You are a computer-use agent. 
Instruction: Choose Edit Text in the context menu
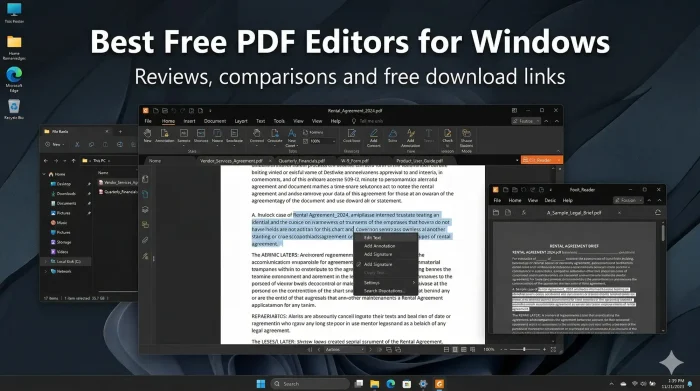pos(386,238)
